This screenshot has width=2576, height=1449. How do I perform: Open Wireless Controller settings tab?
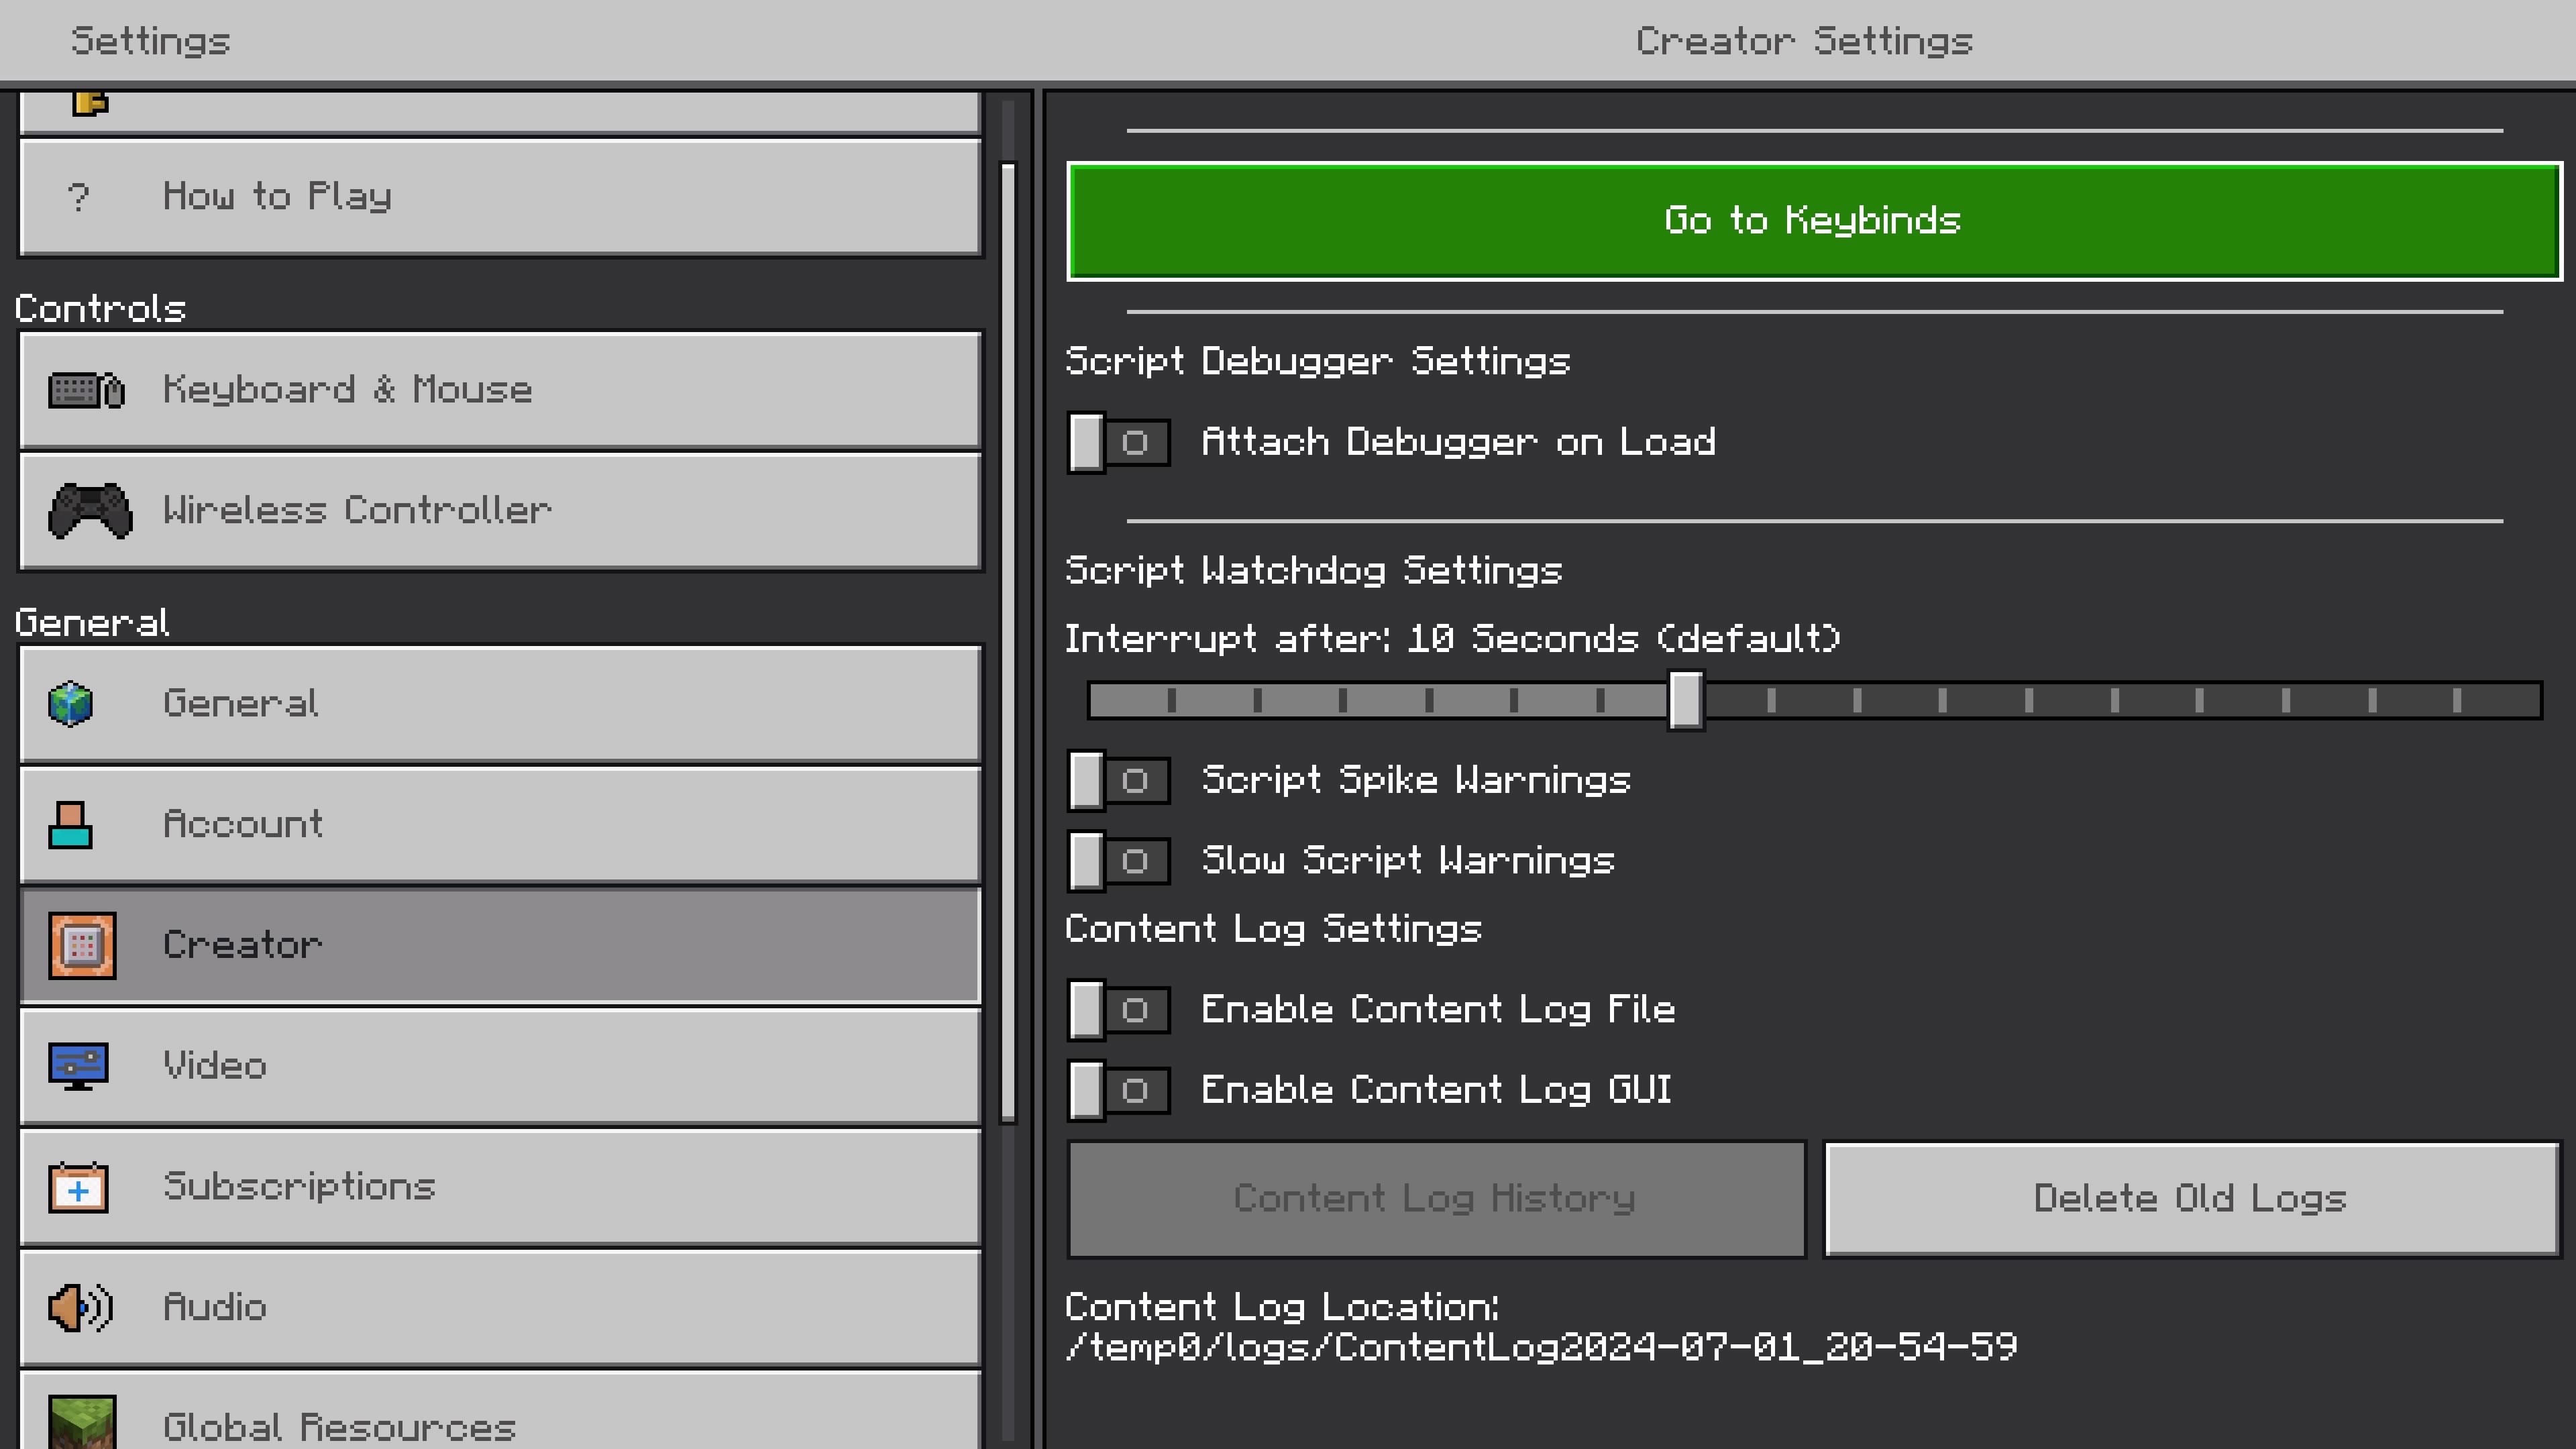(x=500, y=511)
